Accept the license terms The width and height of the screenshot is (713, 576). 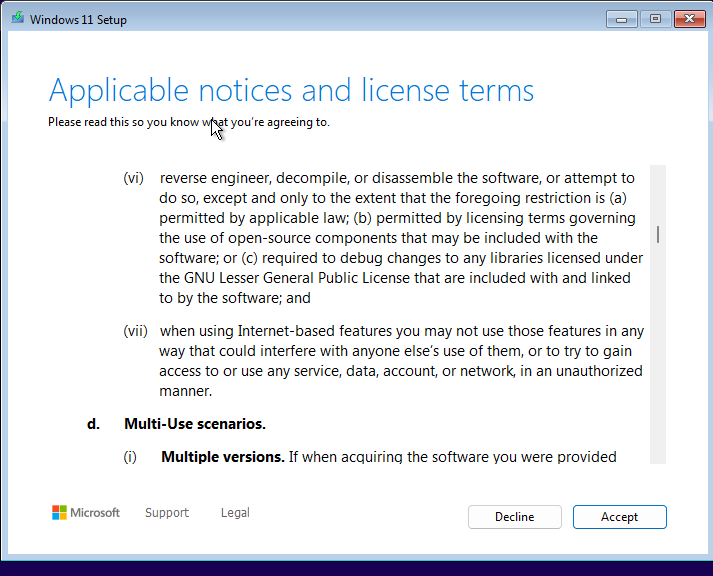[619, 517]
